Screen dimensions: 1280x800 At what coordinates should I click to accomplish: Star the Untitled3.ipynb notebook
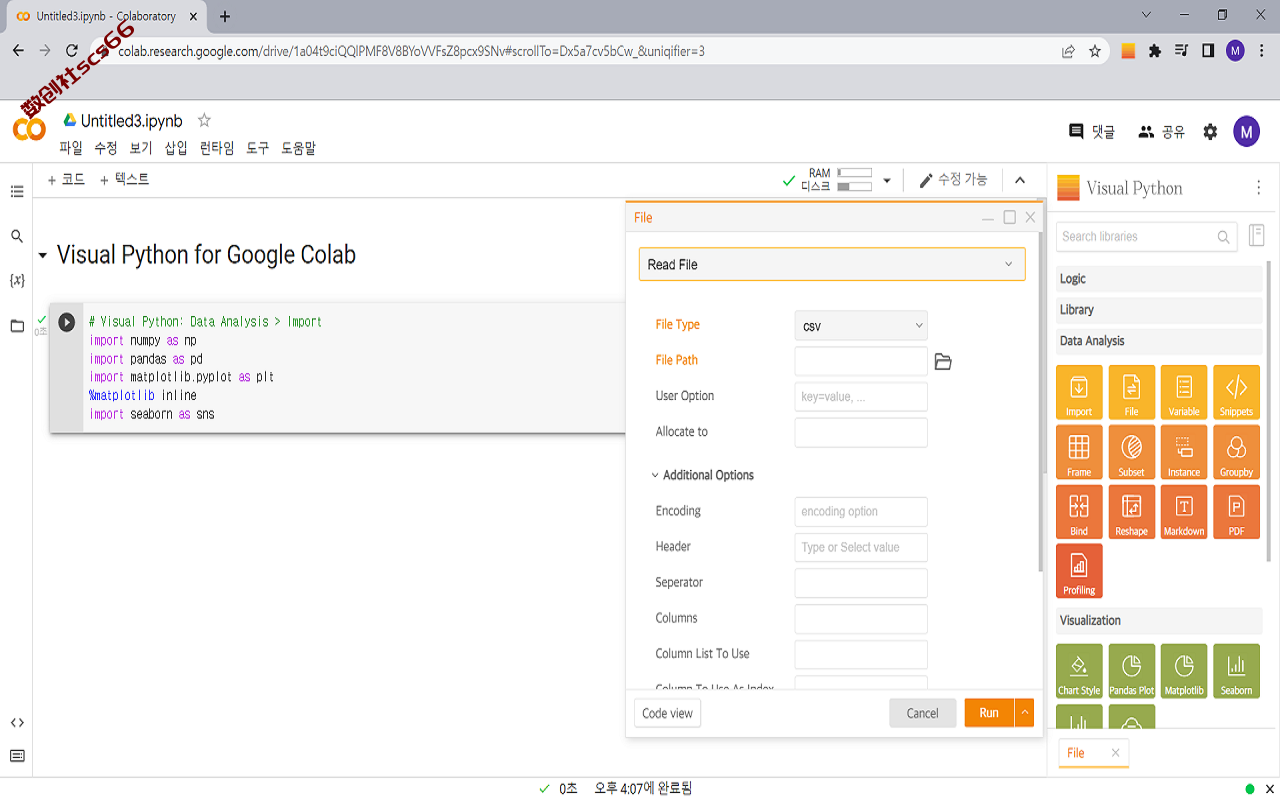pos(204,120)
